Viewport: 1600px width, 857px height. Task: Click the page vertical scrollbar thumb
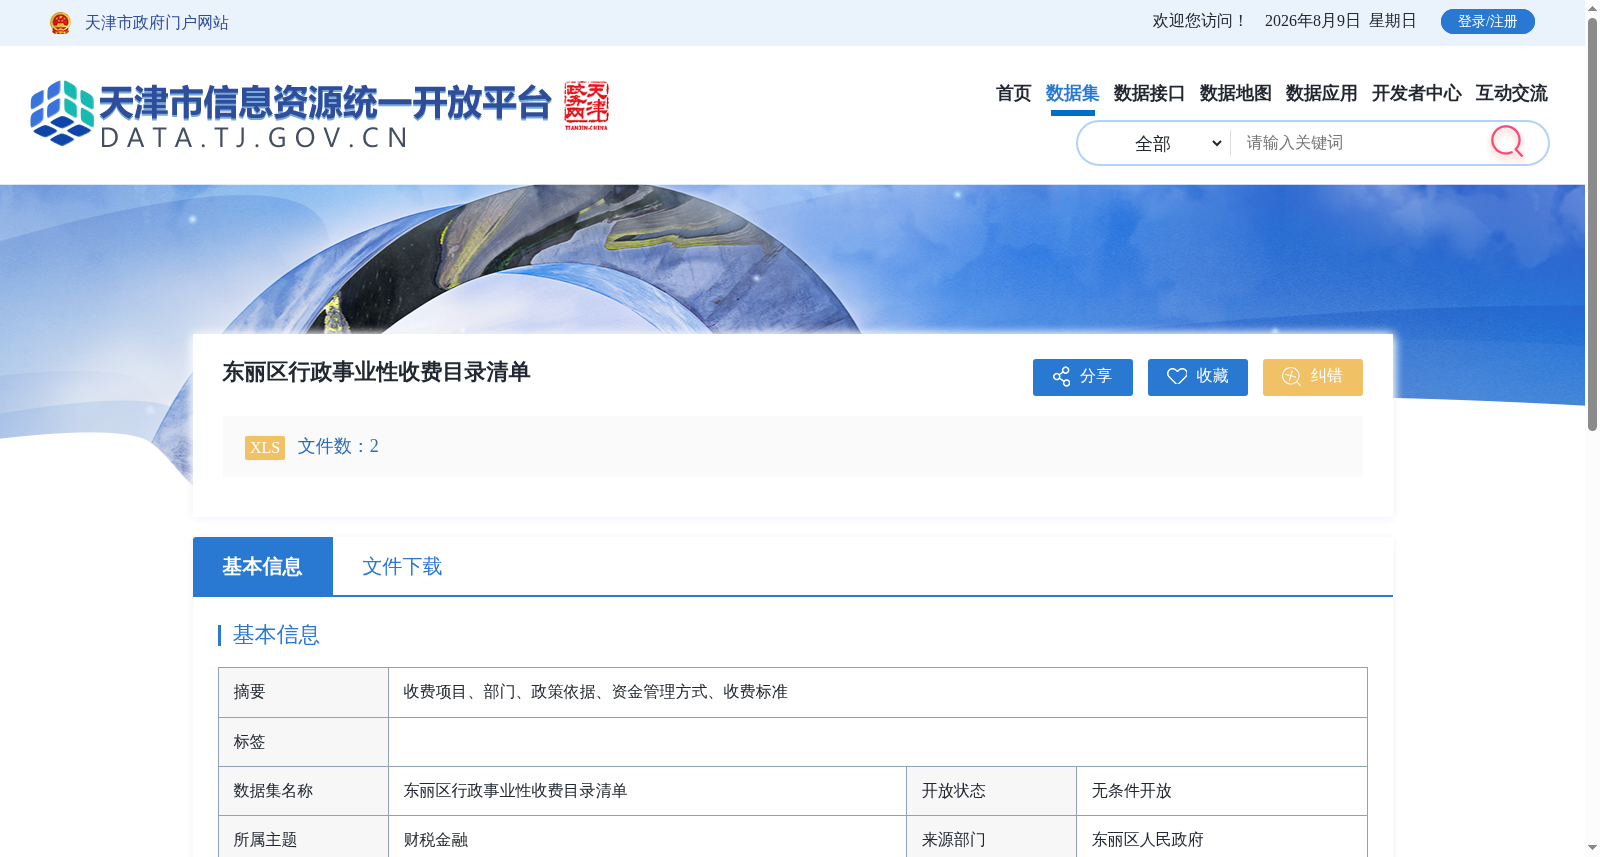tap(1592, 224)
